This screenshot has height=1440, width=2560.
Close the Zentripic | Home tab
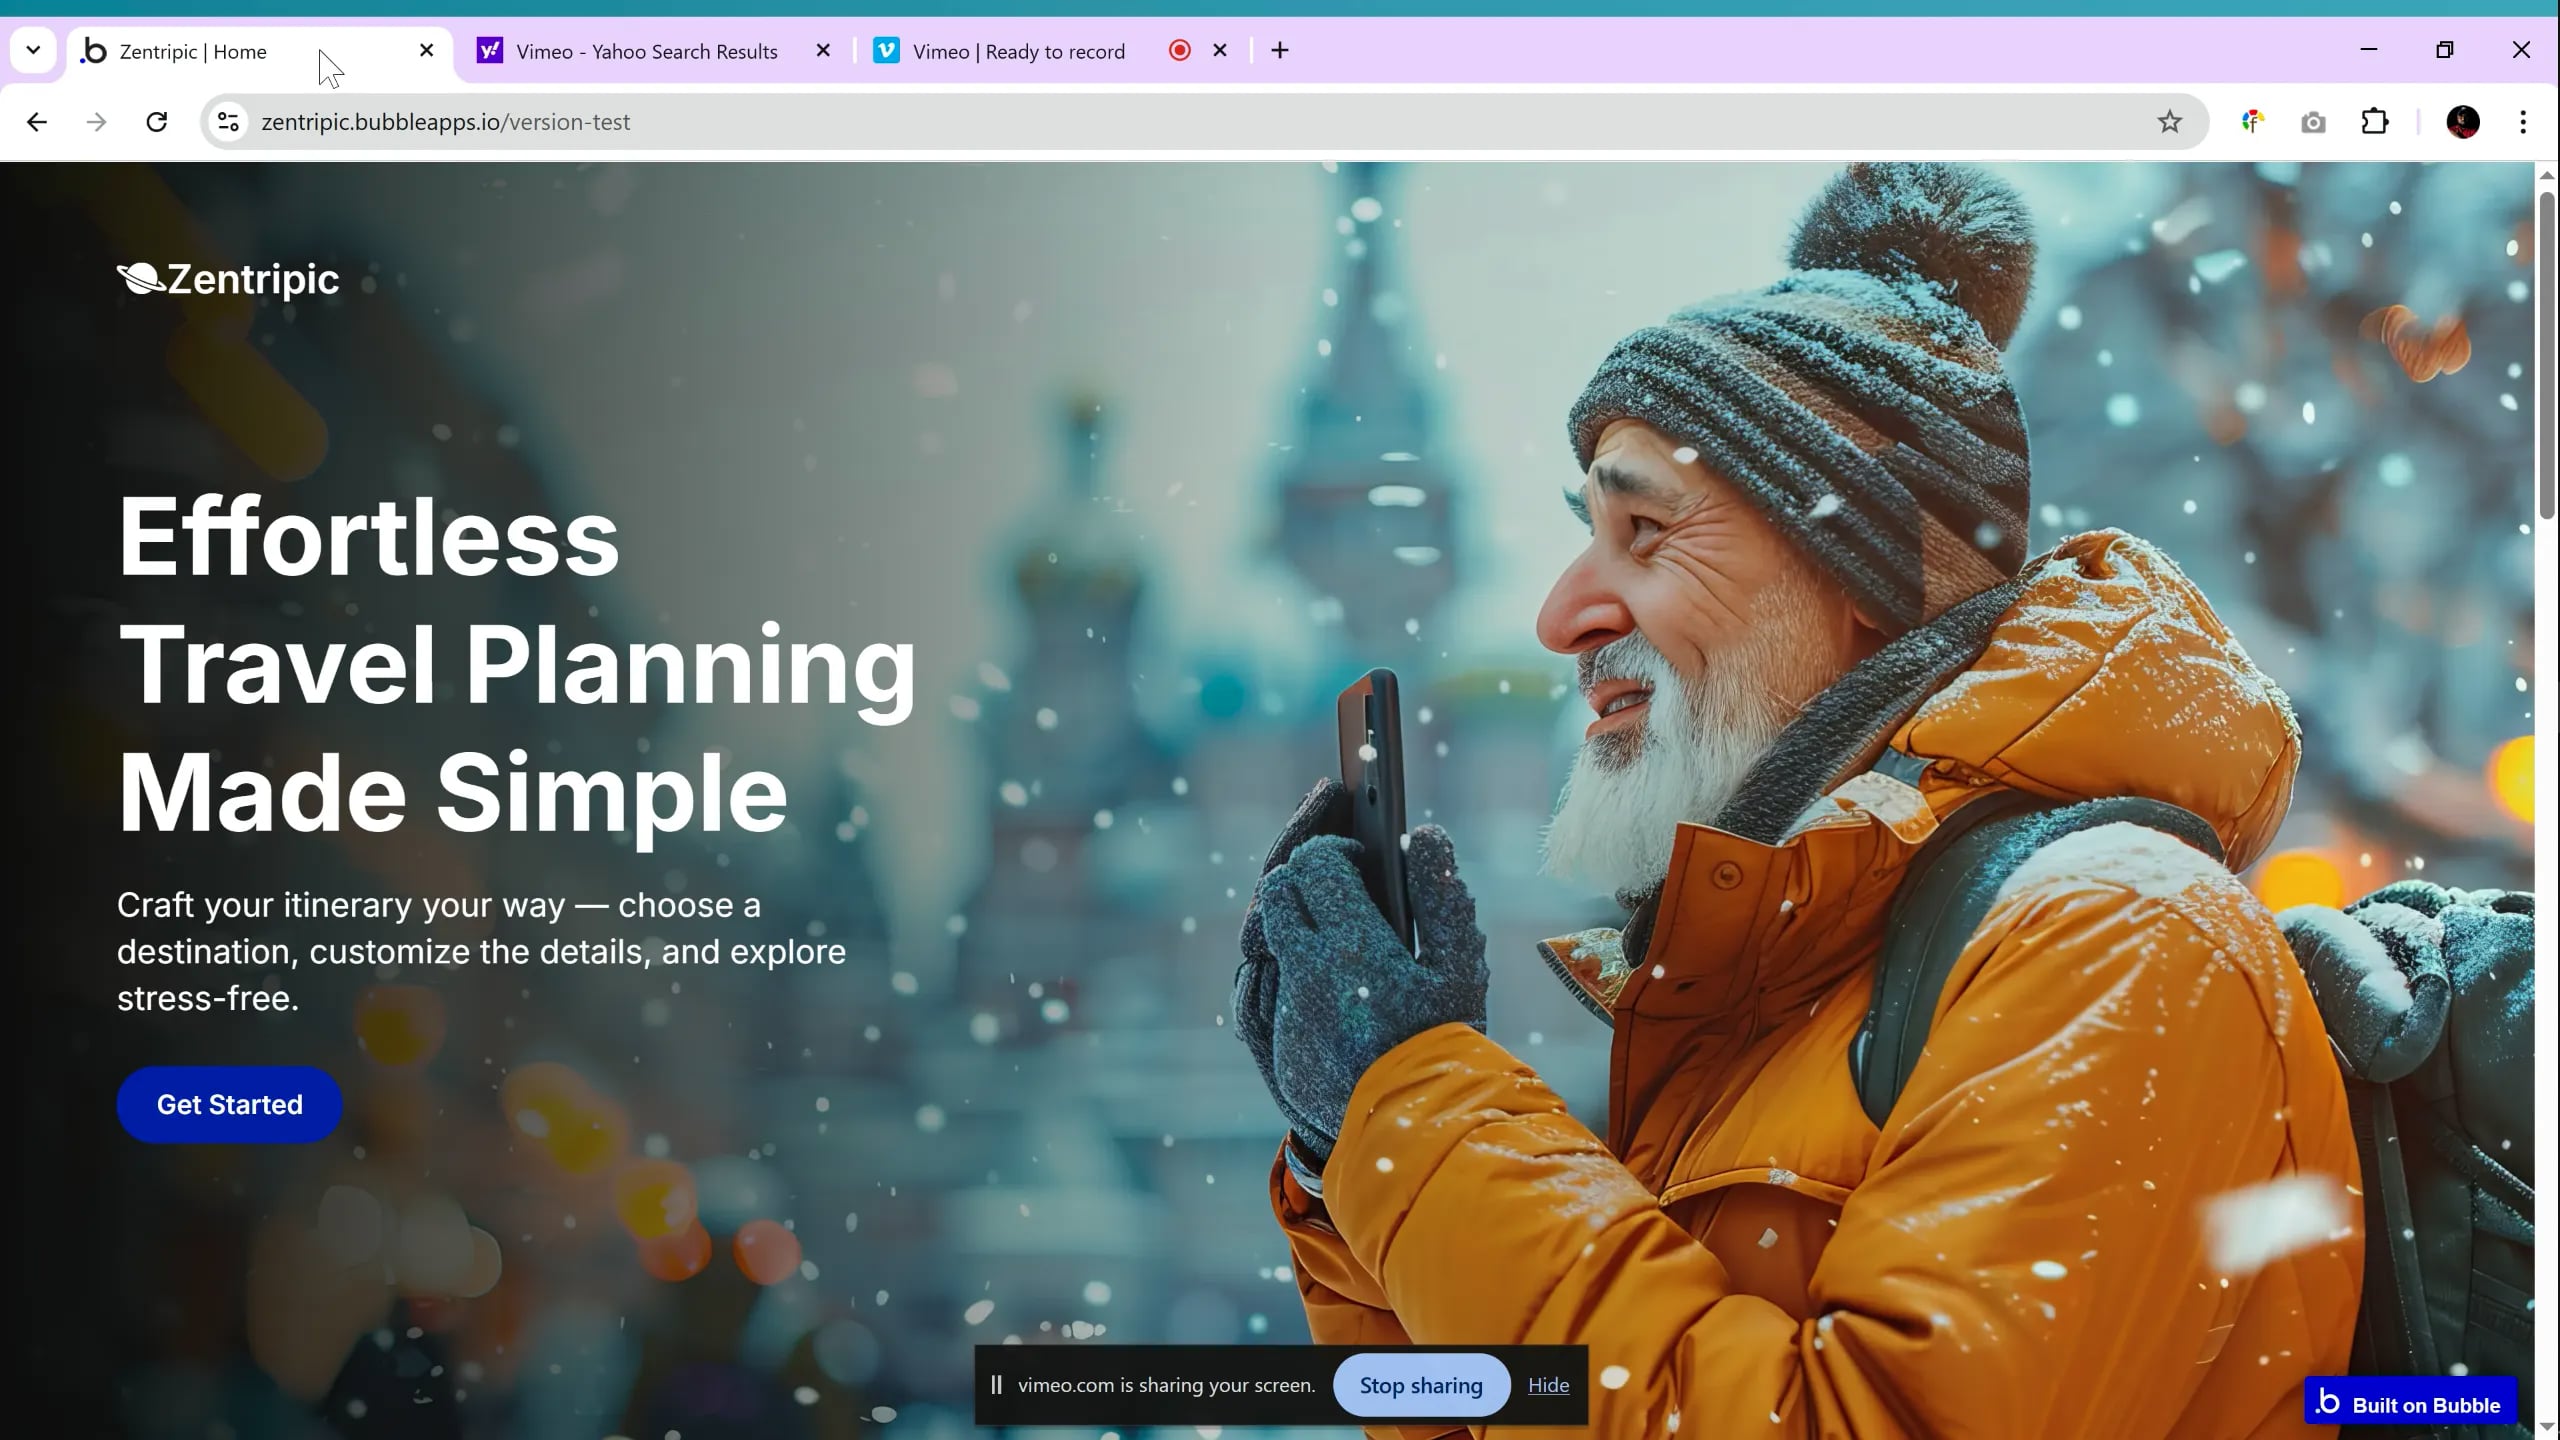coord(427,50)
